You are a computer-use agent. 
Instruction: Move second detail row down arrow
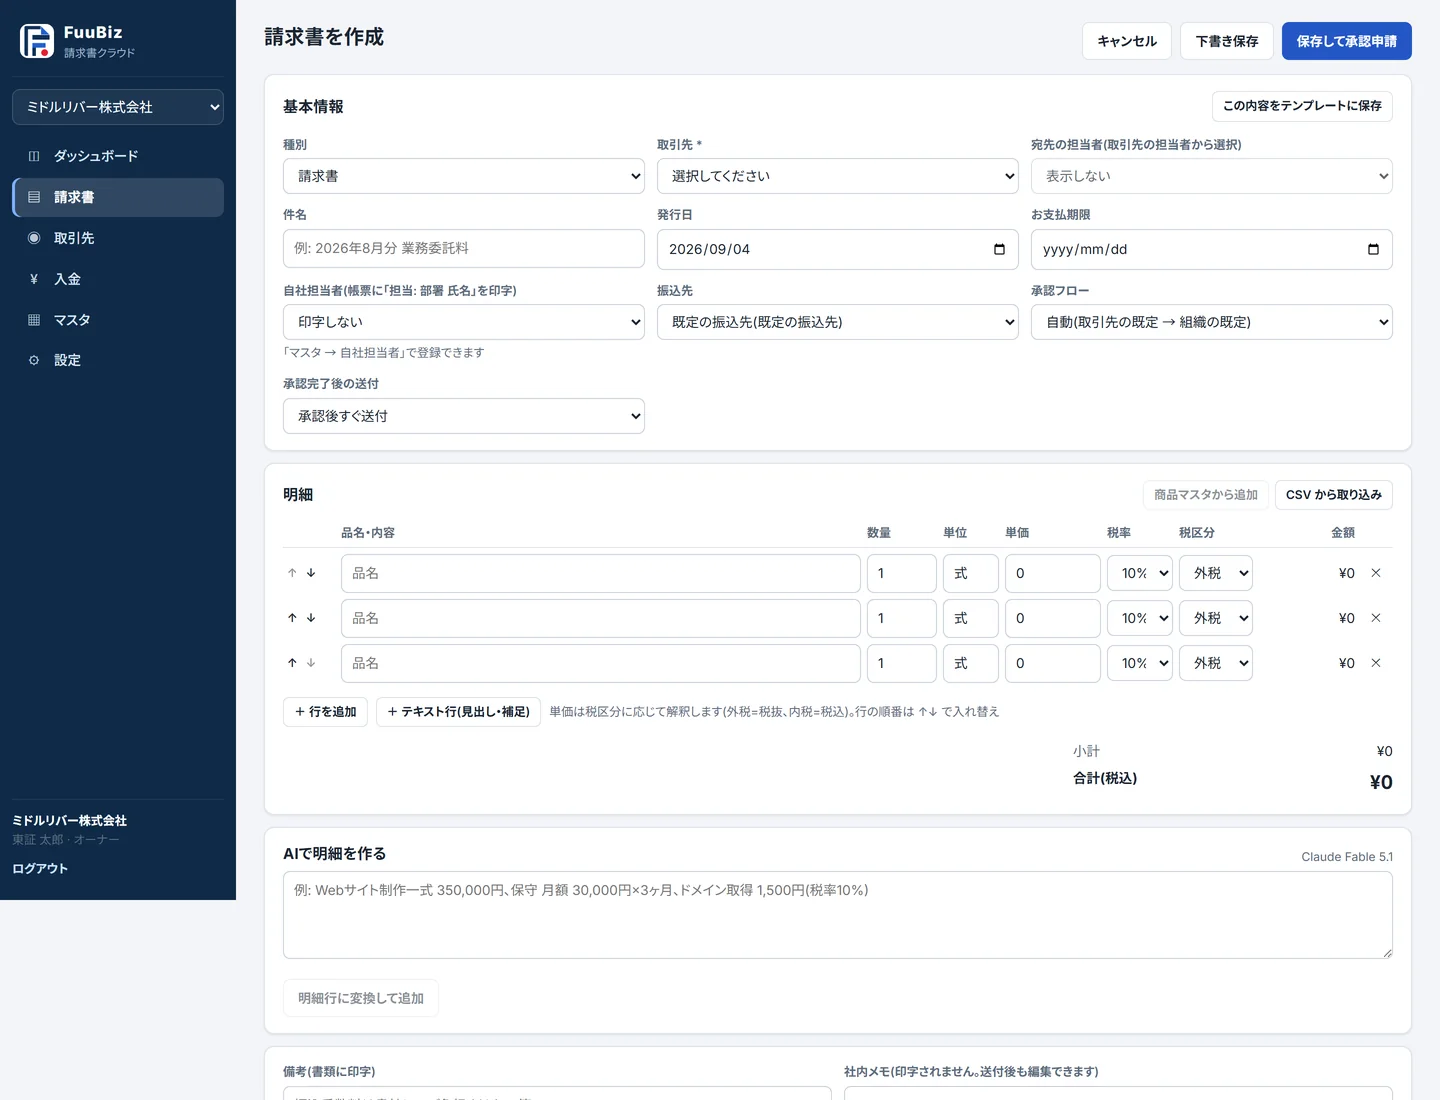311,618
